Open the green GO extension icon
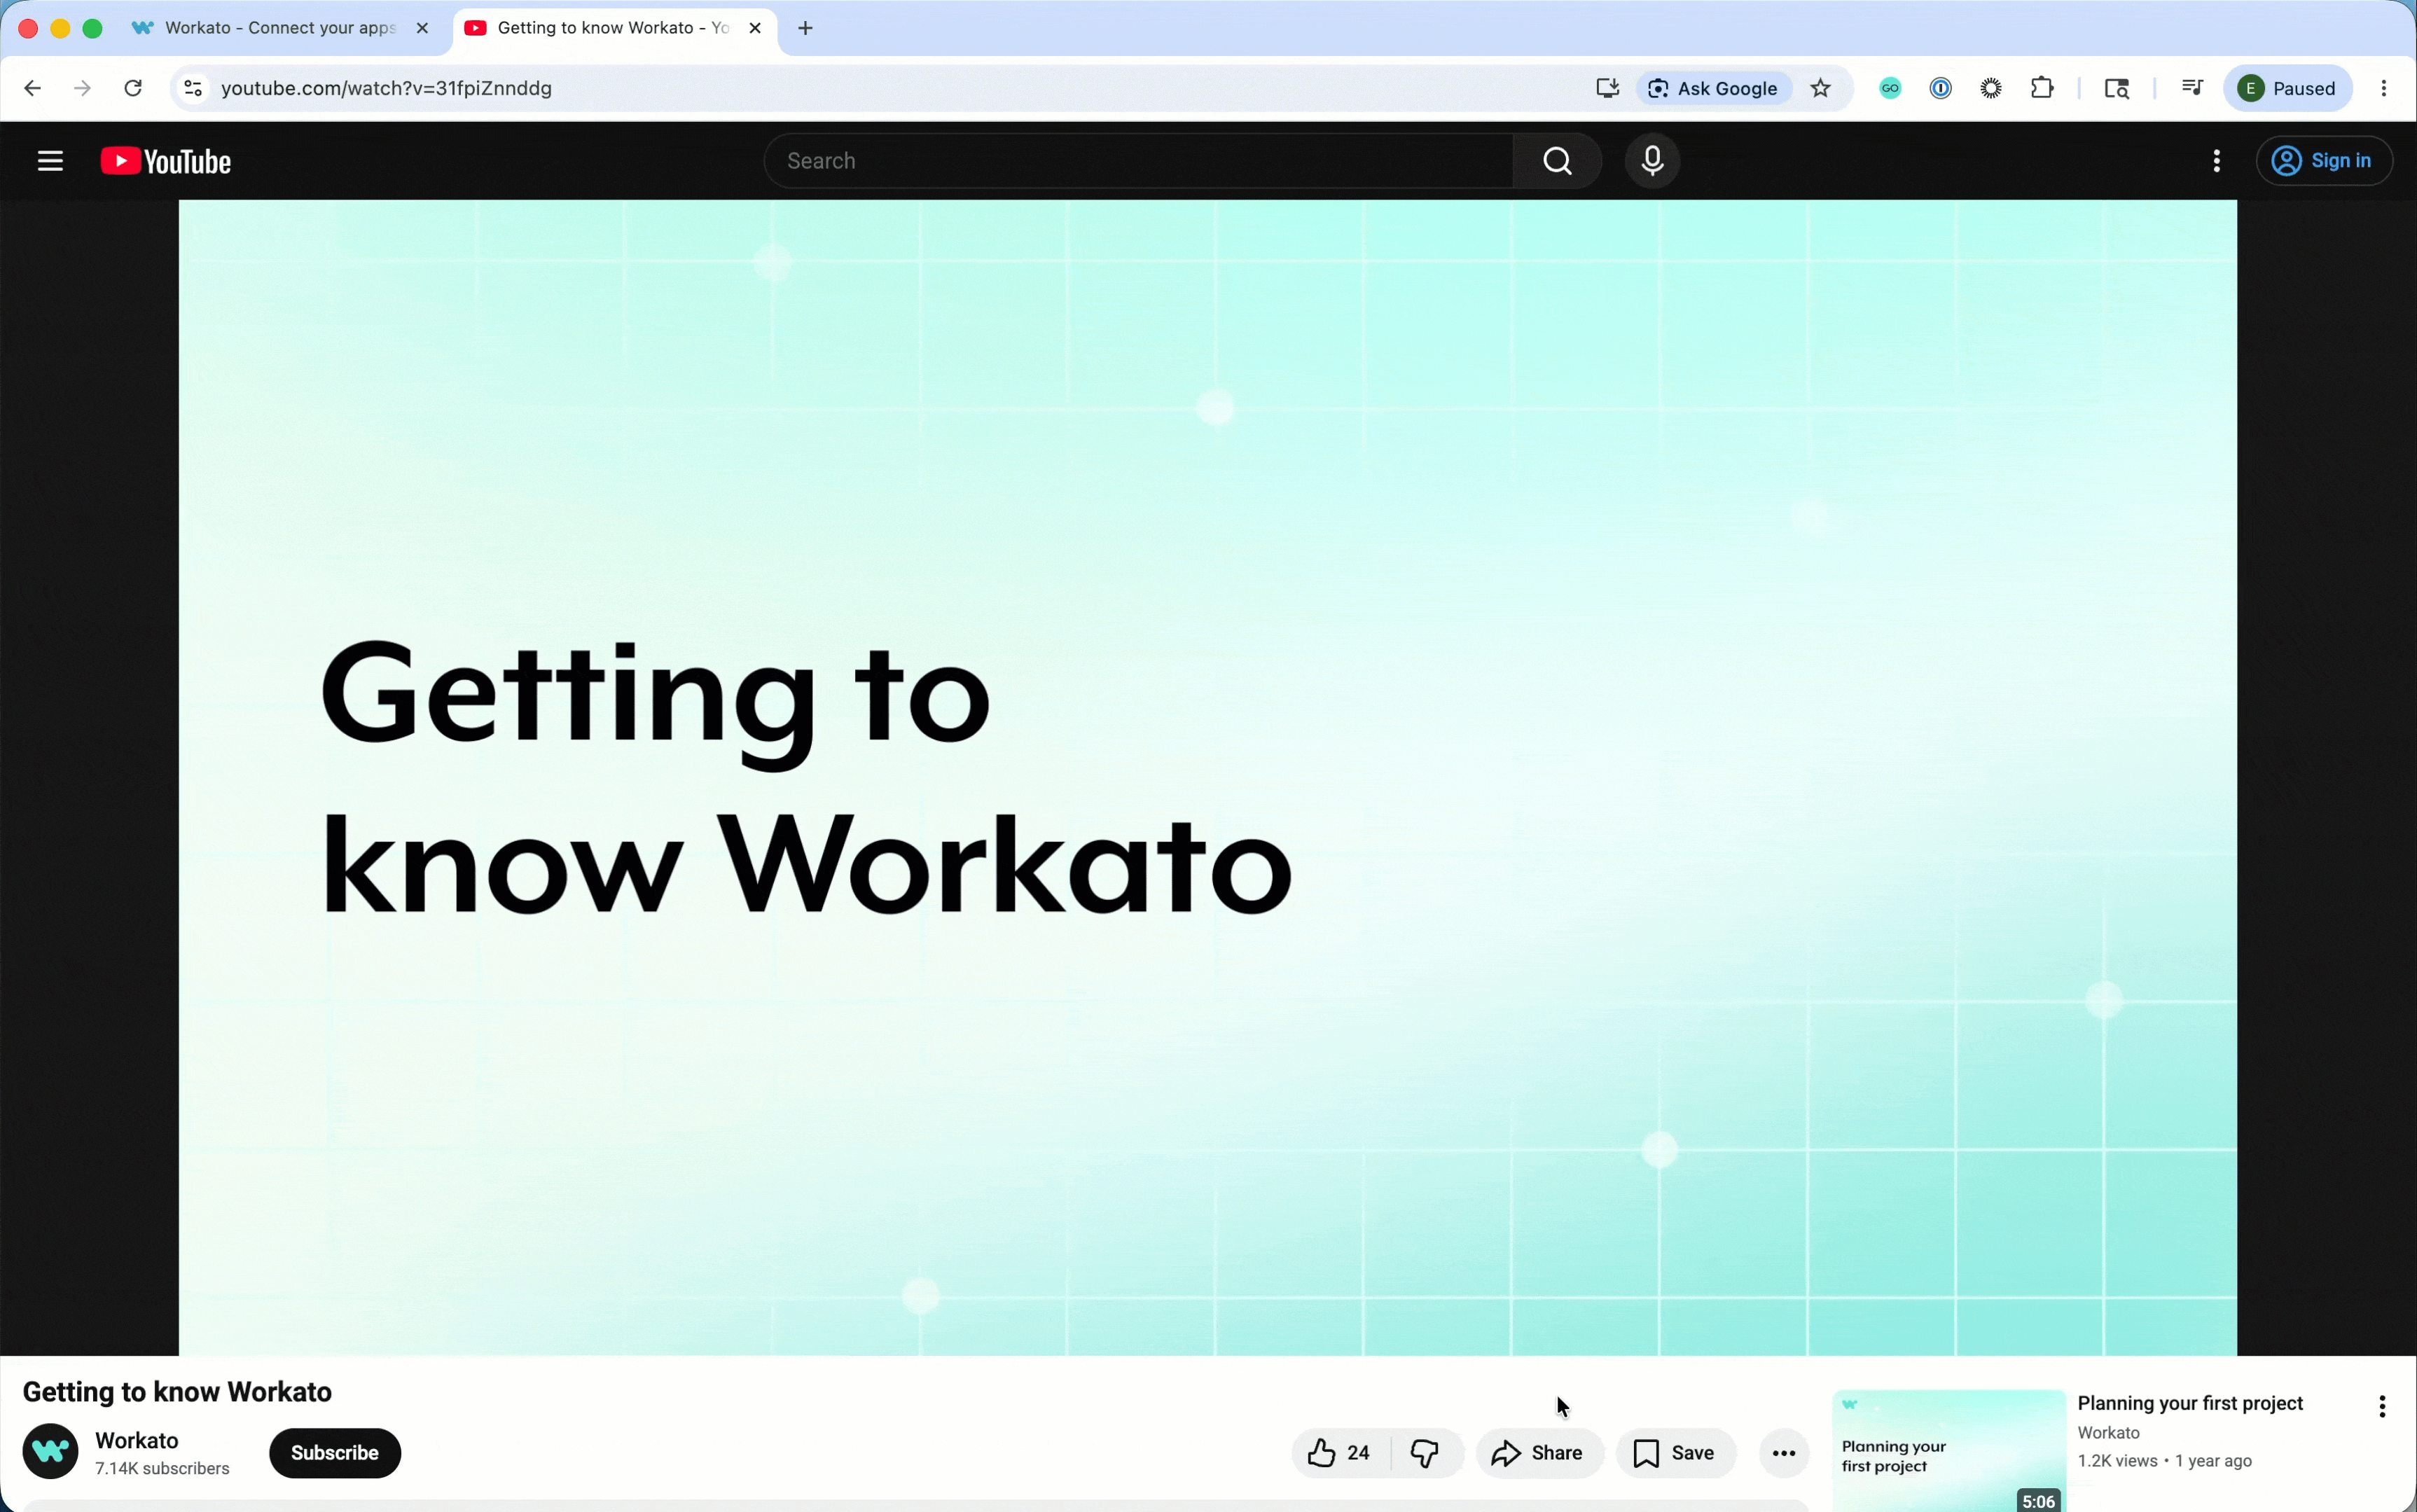 tap(1890, 88)
